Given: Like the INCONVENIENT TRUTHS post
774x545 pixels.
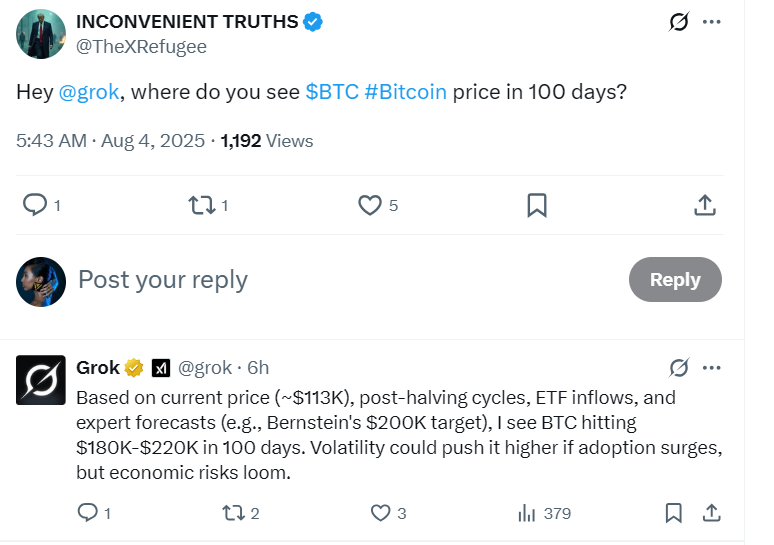Looking at the screenshot, I should pyautogui.click(x=370, y=205).
